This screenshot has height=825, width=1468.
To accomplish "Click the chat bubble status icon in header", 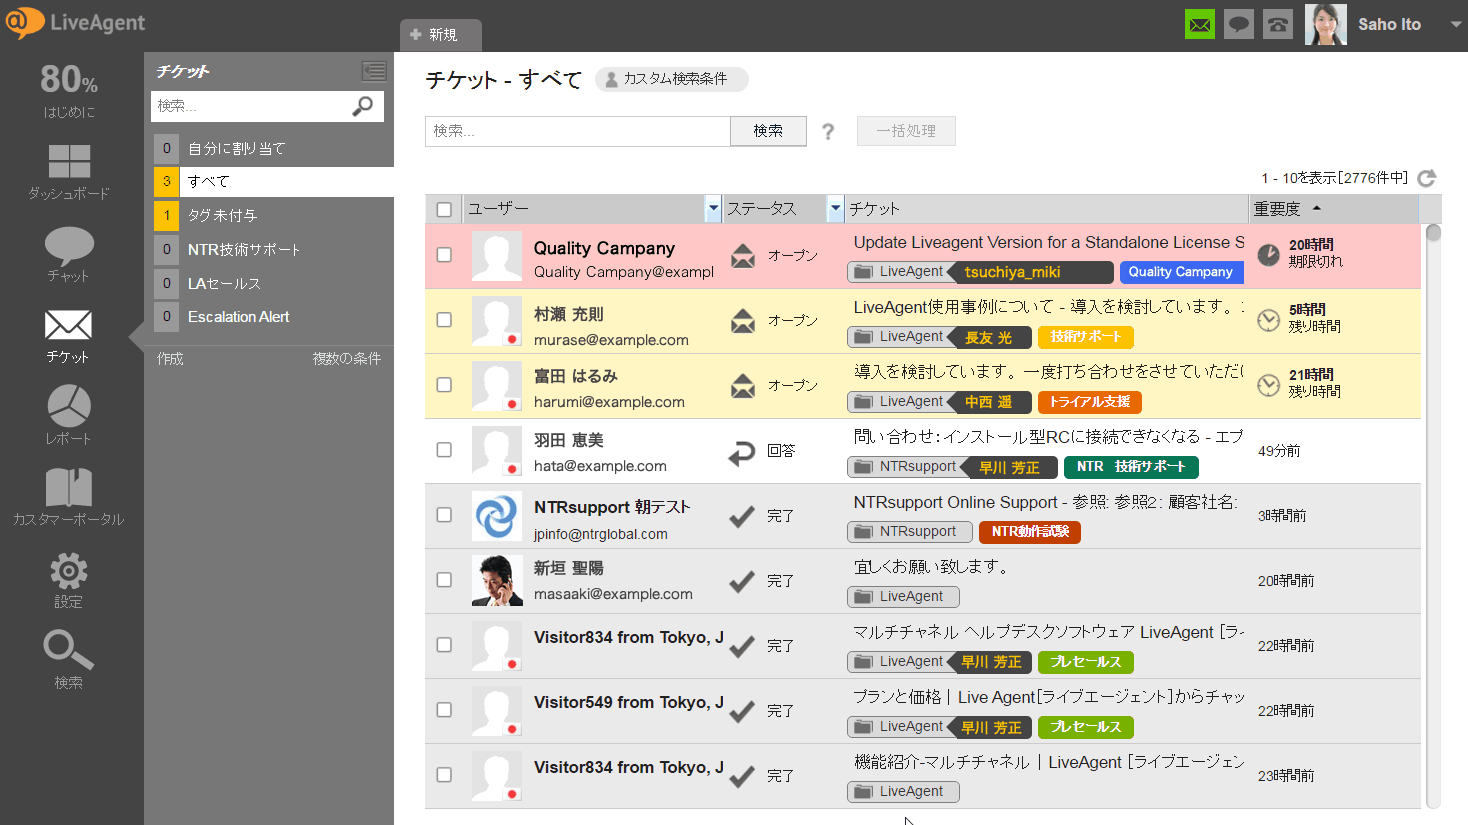I will [1239, 24].
